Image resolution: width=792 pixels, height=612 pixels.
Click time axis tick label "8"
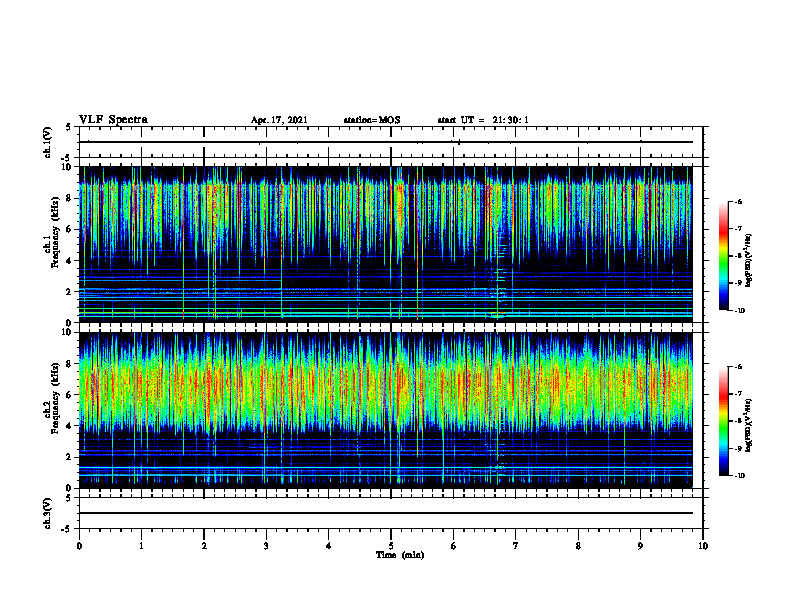point(578,546)
